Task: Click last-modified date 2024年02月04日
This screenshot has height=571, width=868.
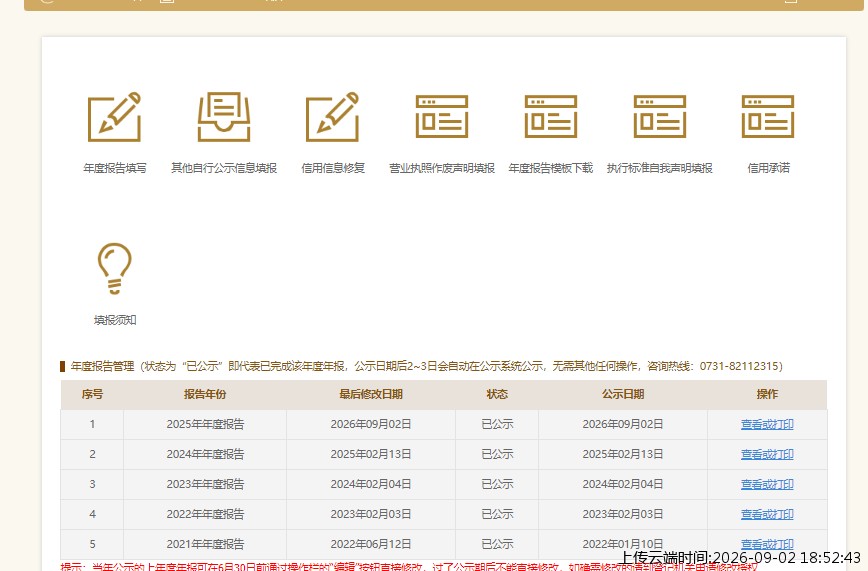Action: click(x=371, y=484)
